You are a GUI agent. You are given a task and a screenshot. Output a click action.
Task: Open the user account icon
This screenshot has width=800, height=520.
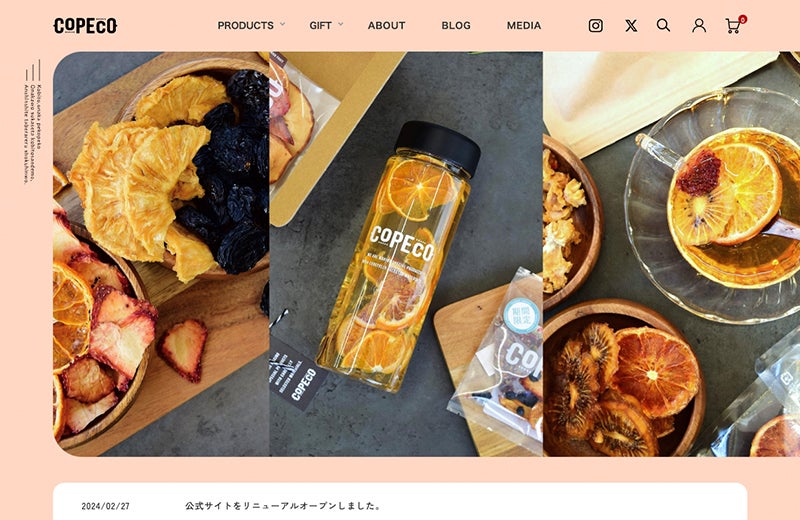tap(699, 26)
